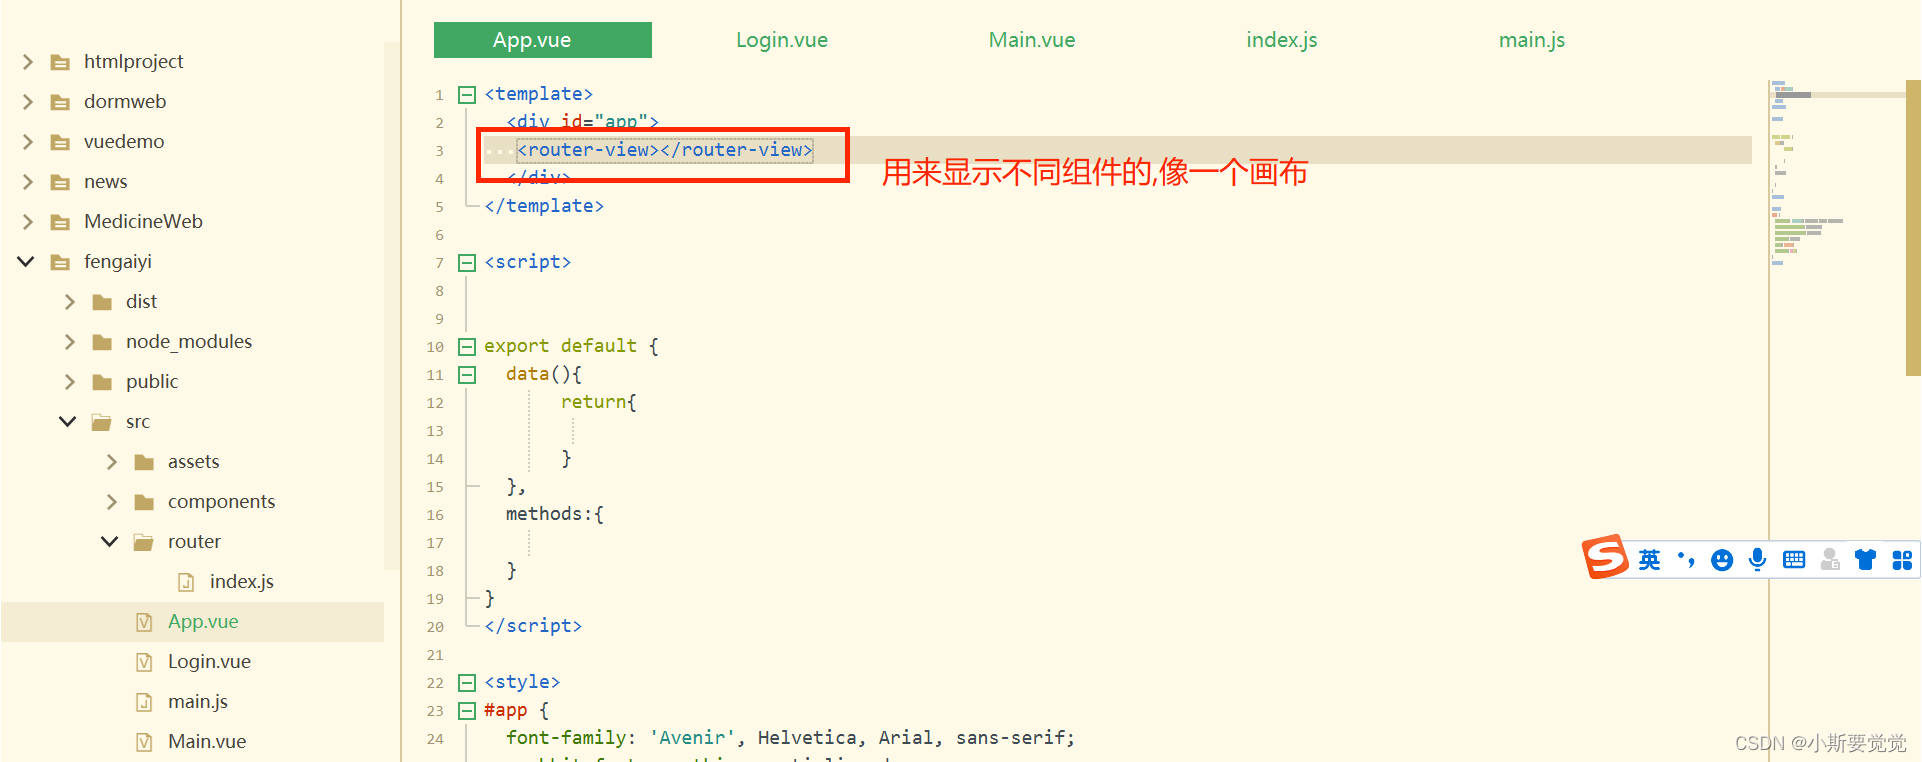Expand the vuedemo project chevron

pos(28,142)
